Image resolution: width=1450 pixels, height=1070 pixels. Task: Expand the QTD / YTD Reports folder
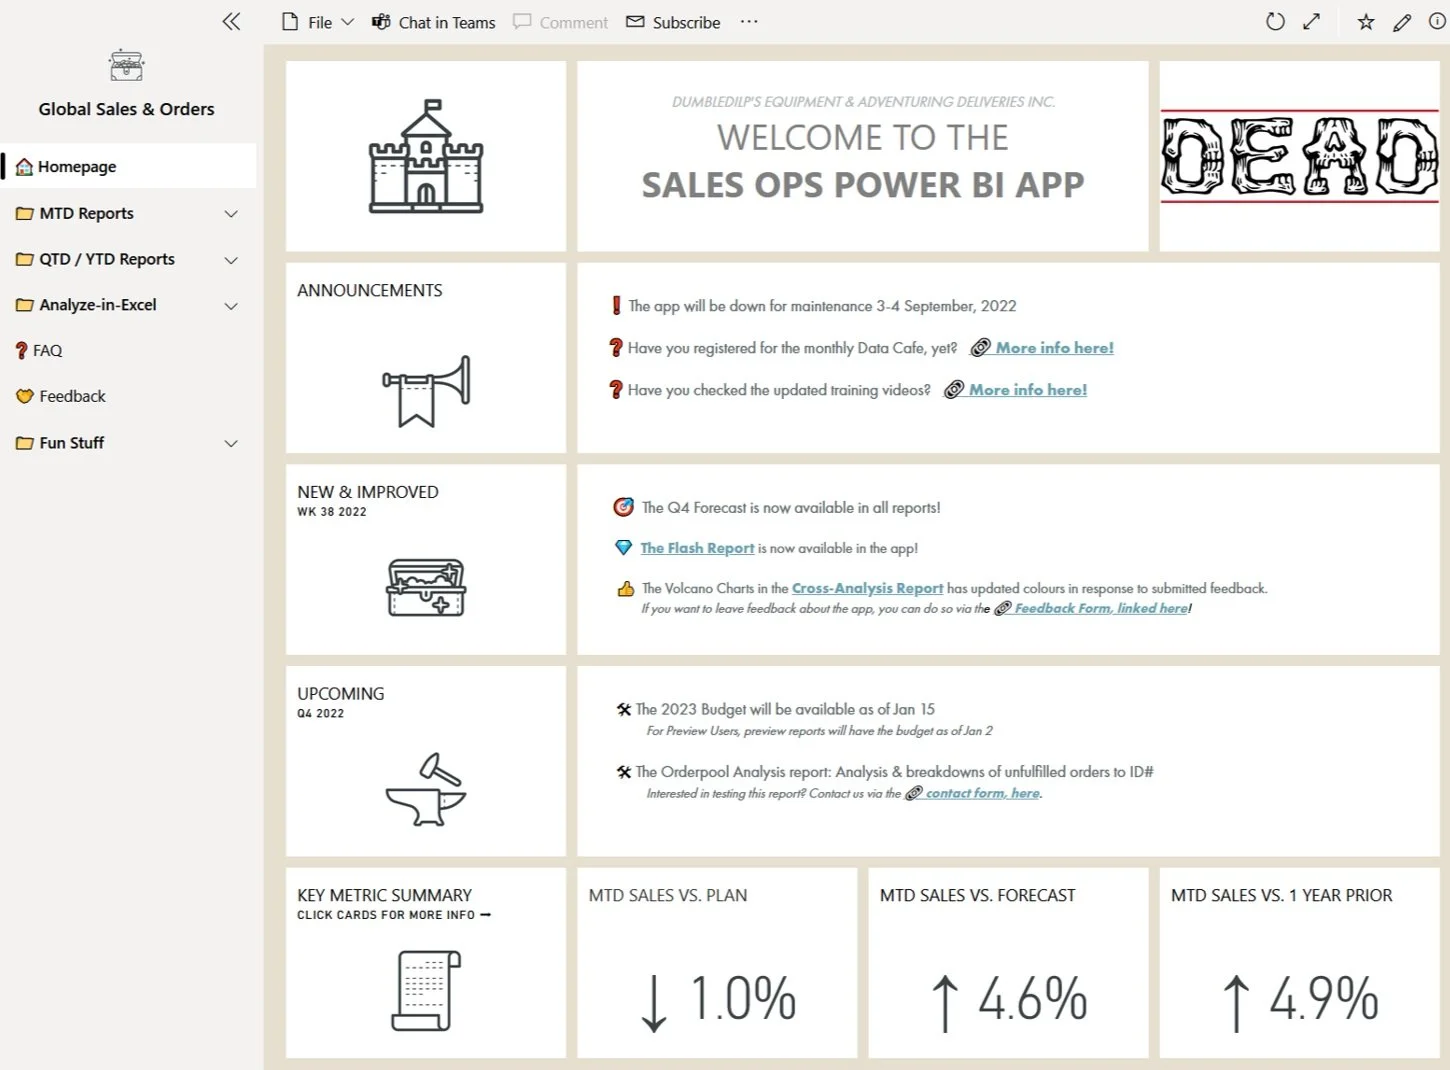coord(231,259)
